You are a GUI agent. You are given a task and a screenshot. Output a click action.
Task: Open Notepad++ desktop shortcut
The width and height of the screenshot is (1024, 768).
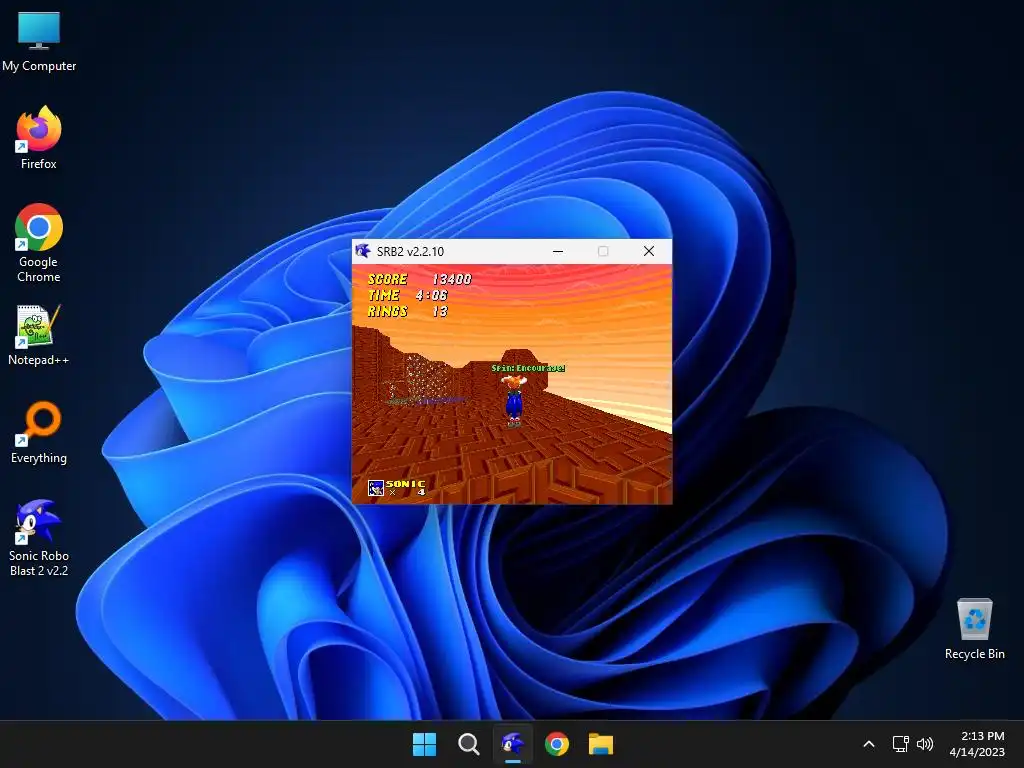(39, 335)
